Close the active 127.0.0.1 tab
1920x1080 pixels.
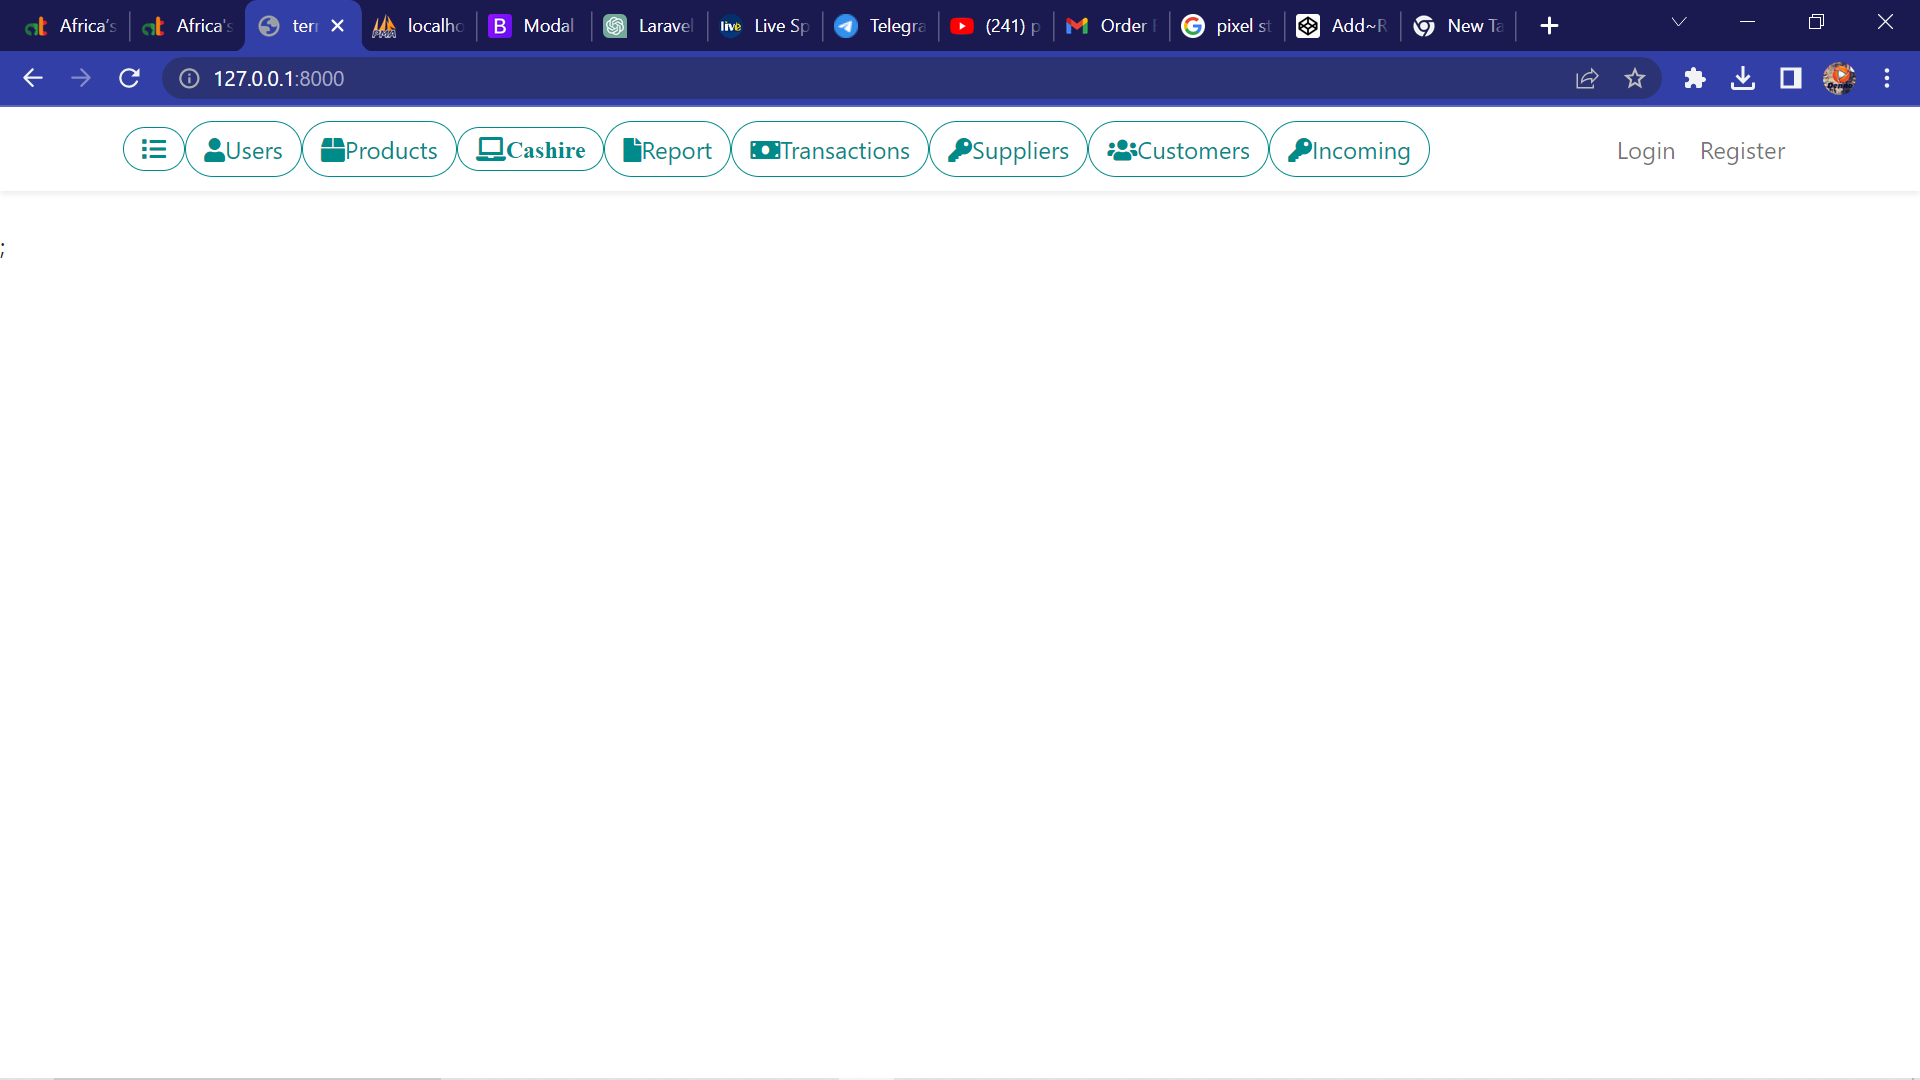(338, 26)
